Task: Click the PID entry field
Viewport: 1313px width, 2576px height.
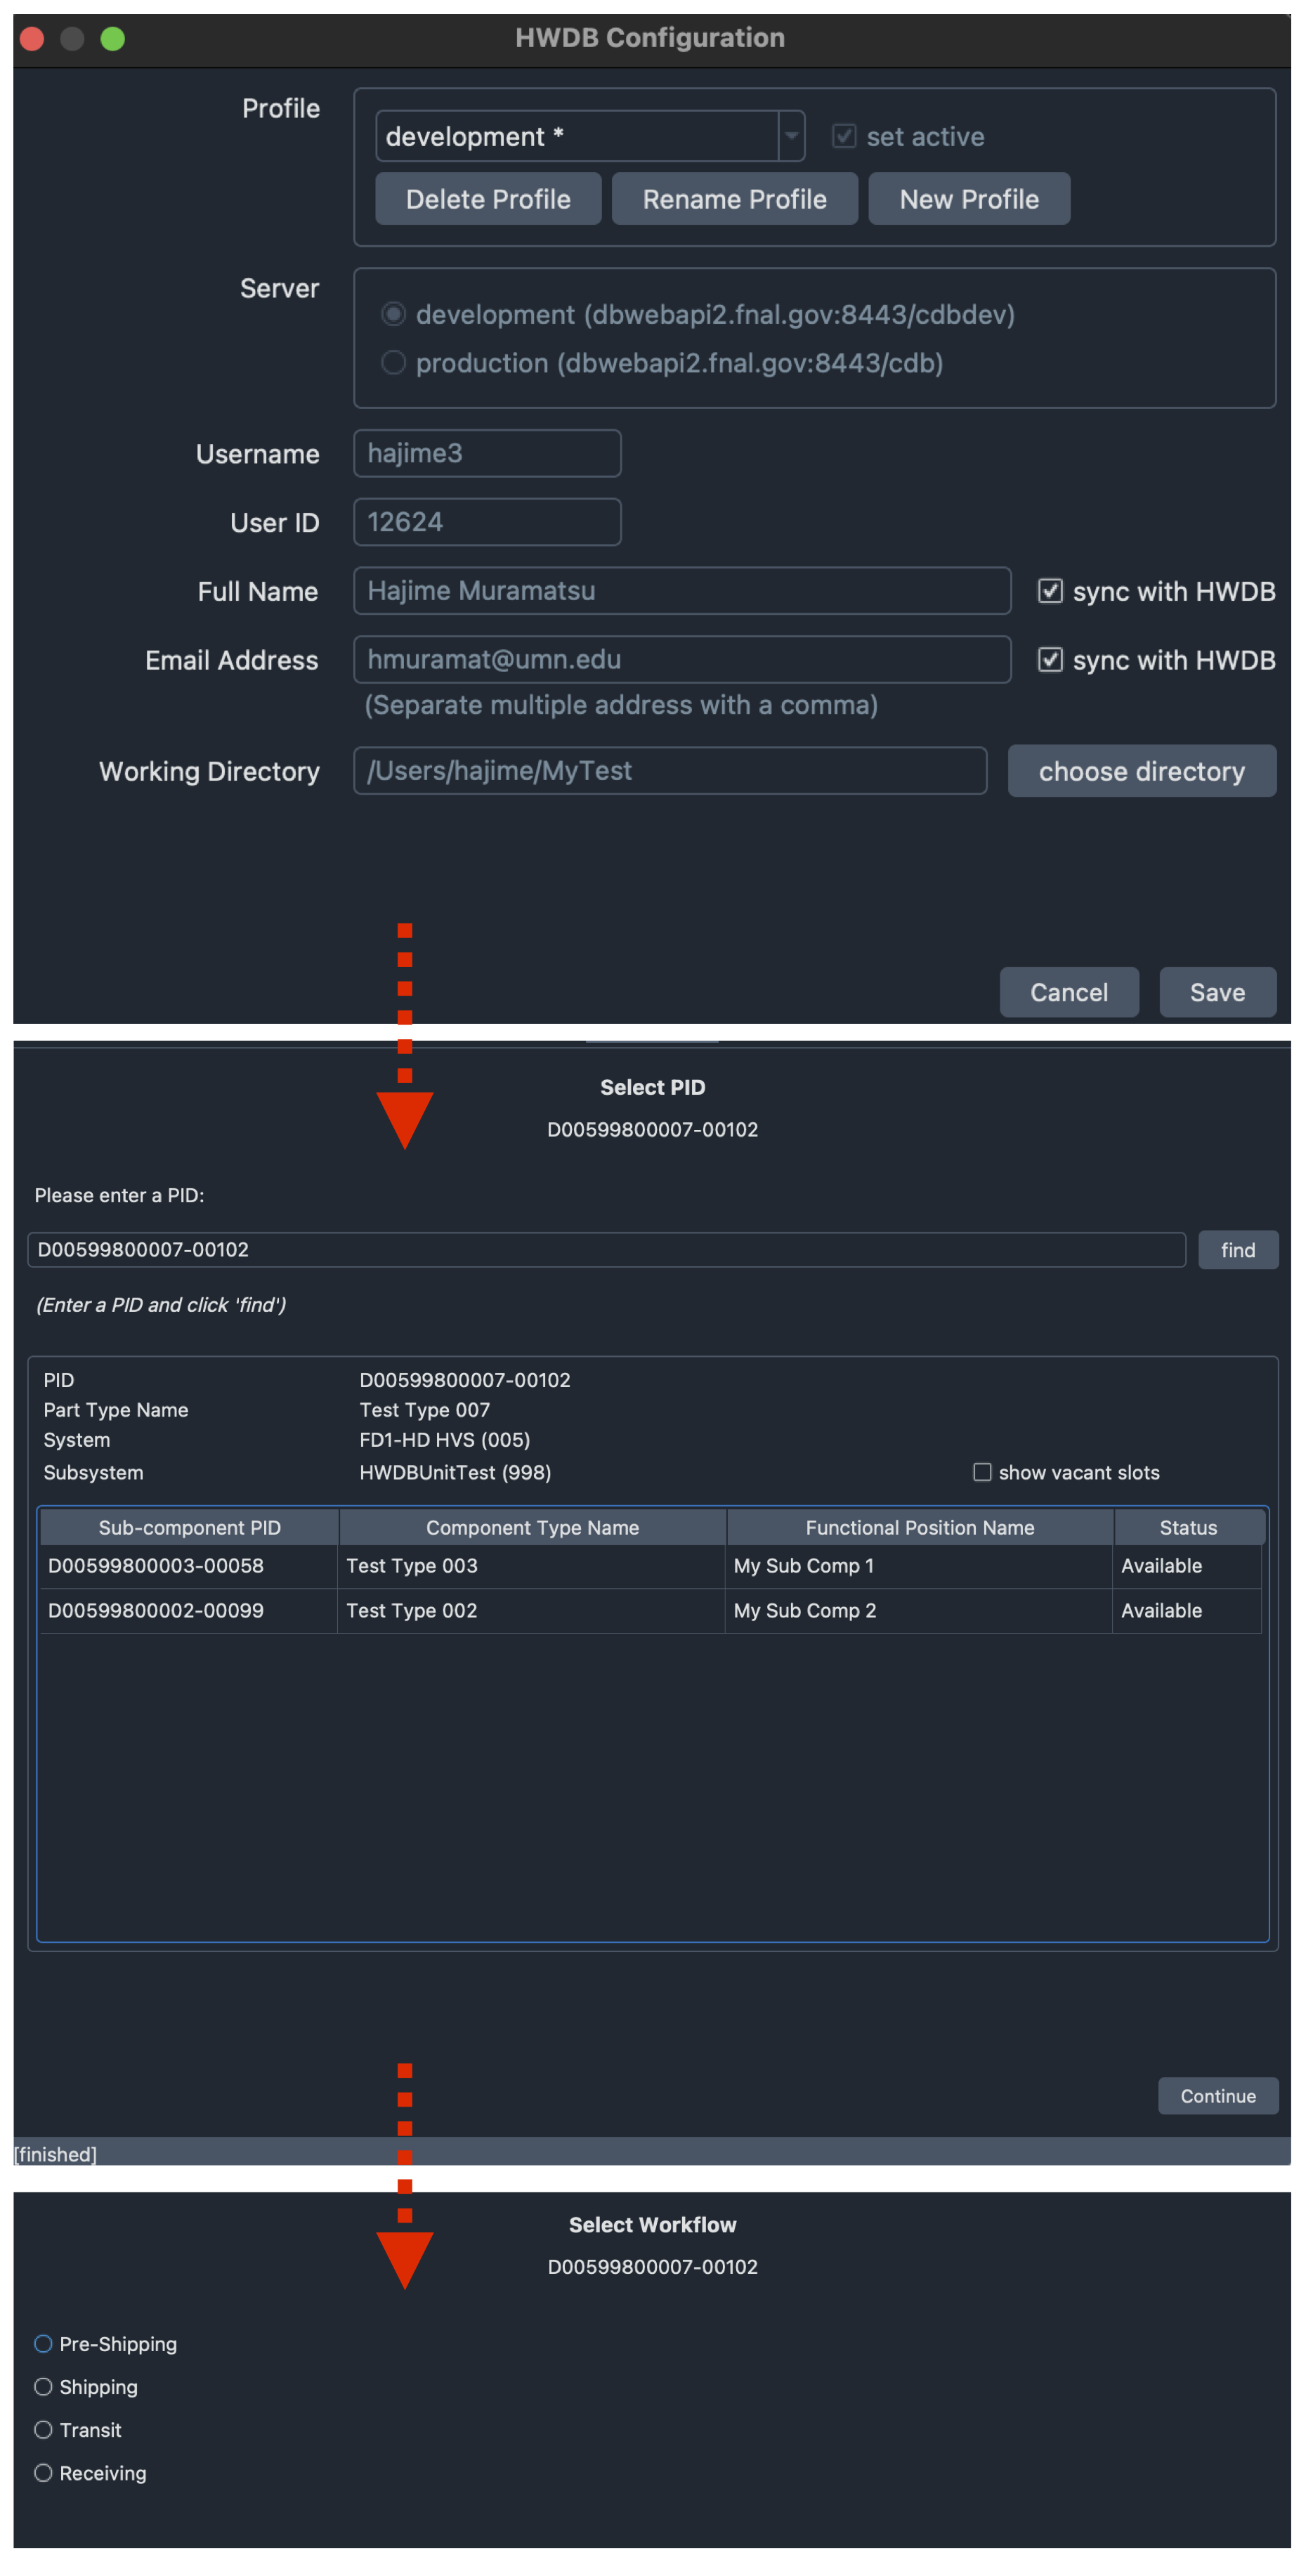Action: click(x=606, y=1249)
